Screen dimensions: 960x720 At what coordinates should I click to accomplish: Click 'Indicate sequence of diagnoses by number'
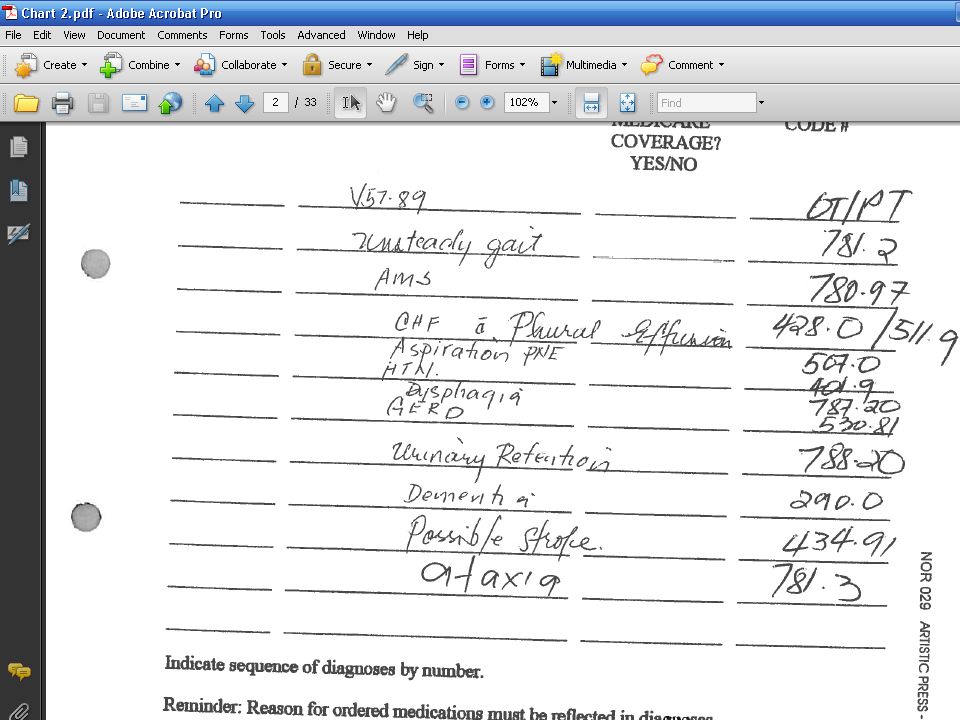tap(324, 667)
